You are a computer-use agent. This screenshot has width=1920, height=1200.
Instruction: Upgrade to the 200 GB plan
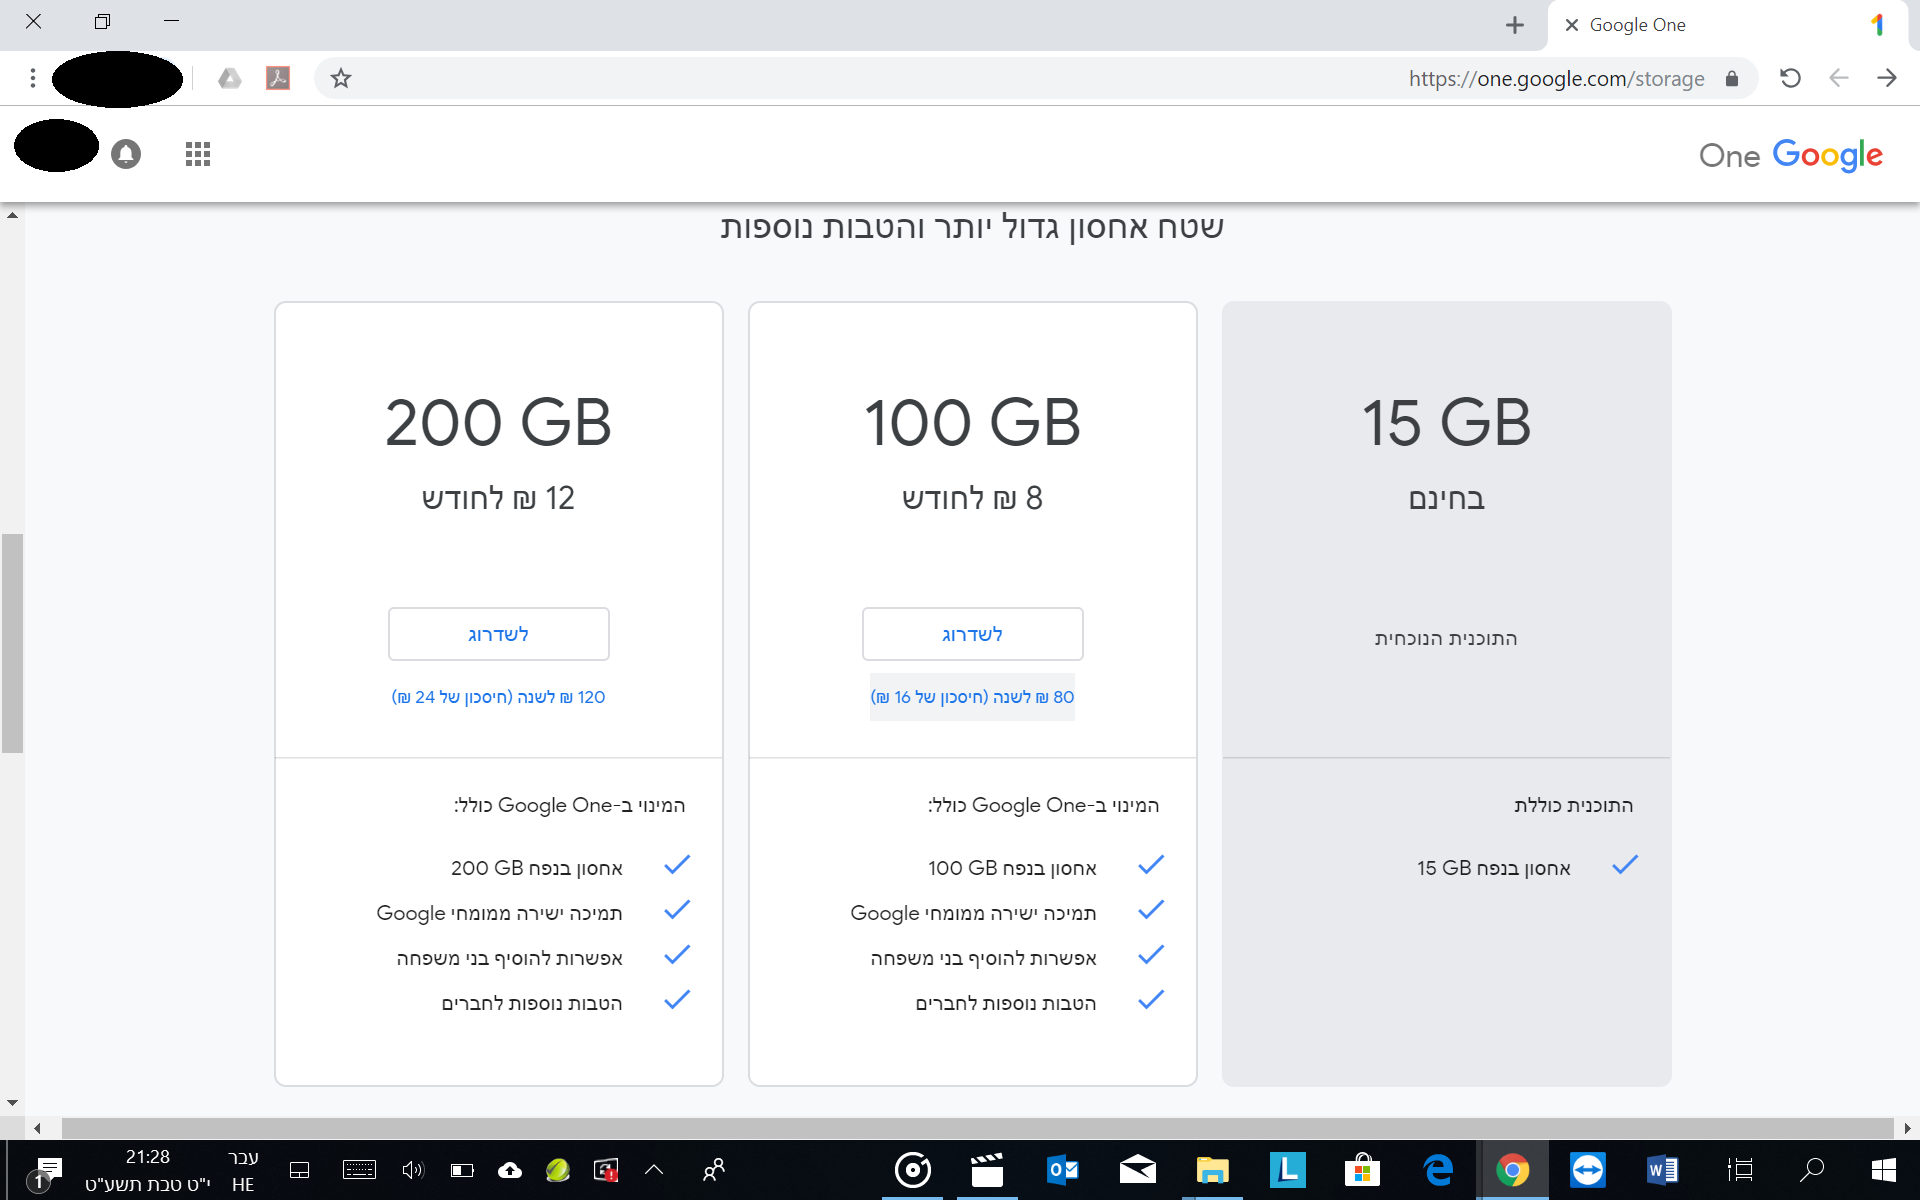(498, 634)
